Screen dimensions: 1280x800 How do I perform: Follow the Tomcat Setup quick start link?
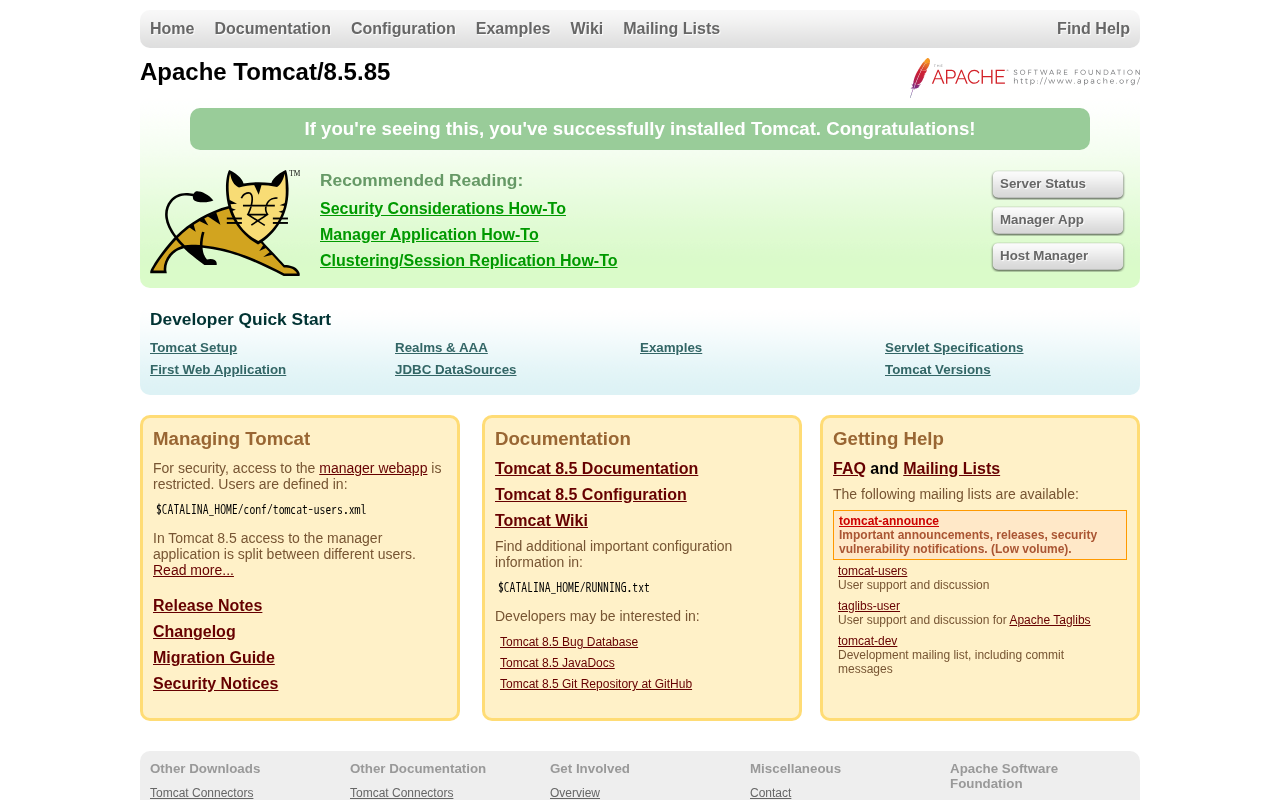point(193,348)
